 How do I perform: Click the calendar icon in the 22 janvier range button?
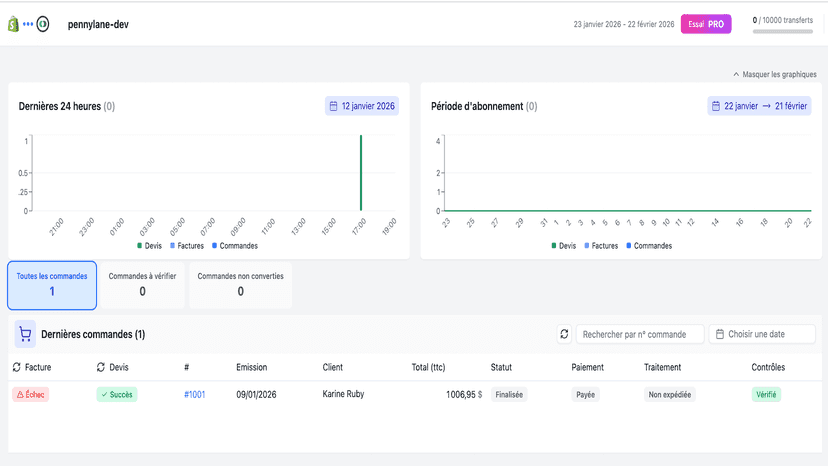pyautogui.click(x=716, y=106)
